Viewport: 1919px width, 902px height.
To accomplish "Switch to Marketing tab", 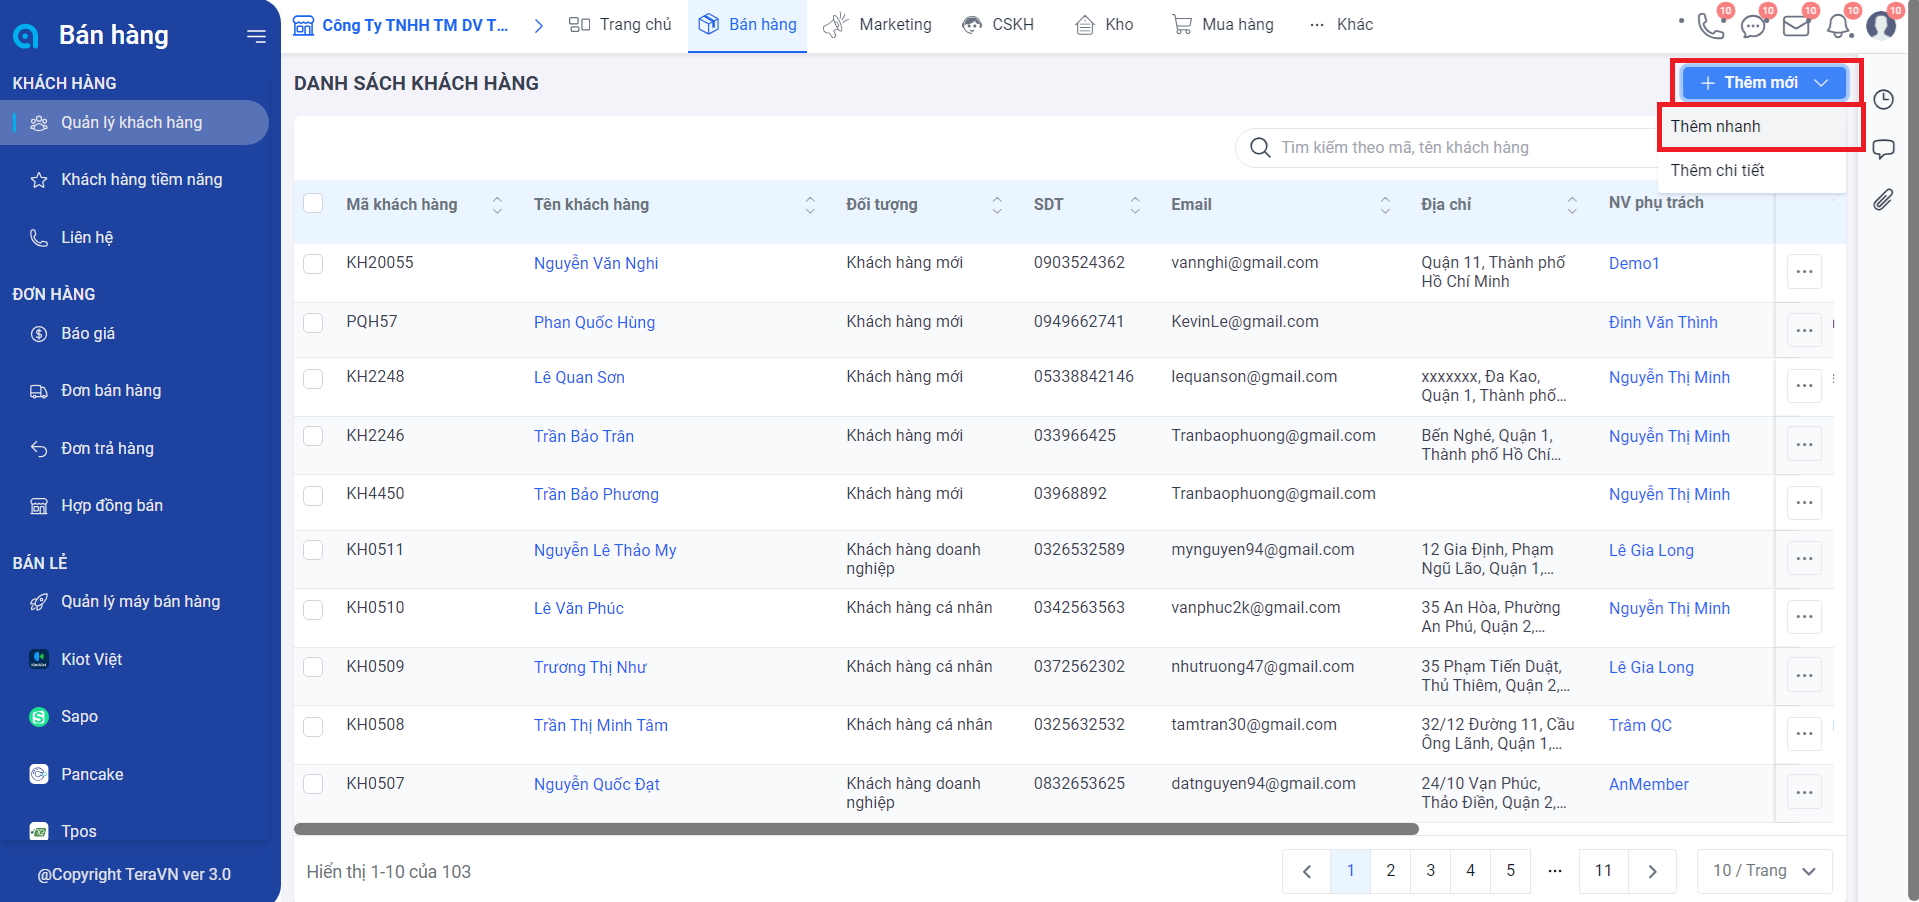I will tap(878, 25).
